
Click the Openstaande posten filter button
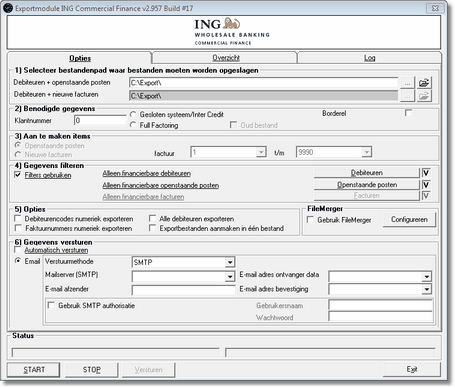[366, 185]
